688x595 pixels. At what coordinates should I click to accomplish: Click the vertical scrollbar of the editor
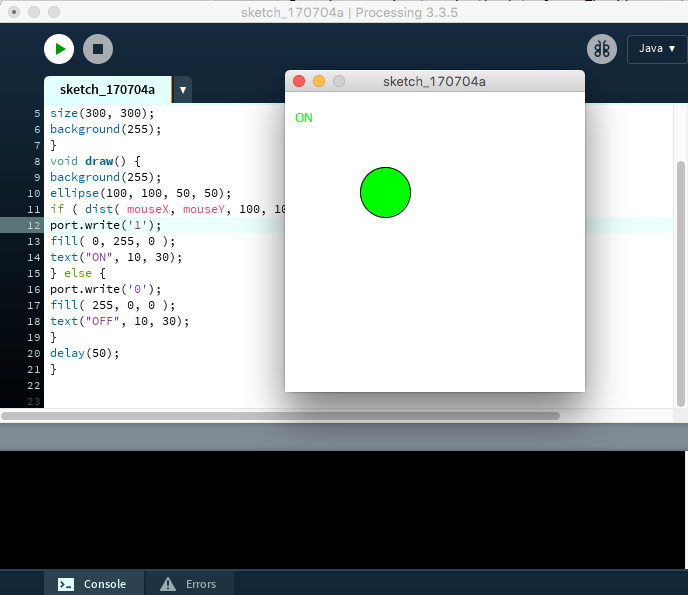coord(681,284)
